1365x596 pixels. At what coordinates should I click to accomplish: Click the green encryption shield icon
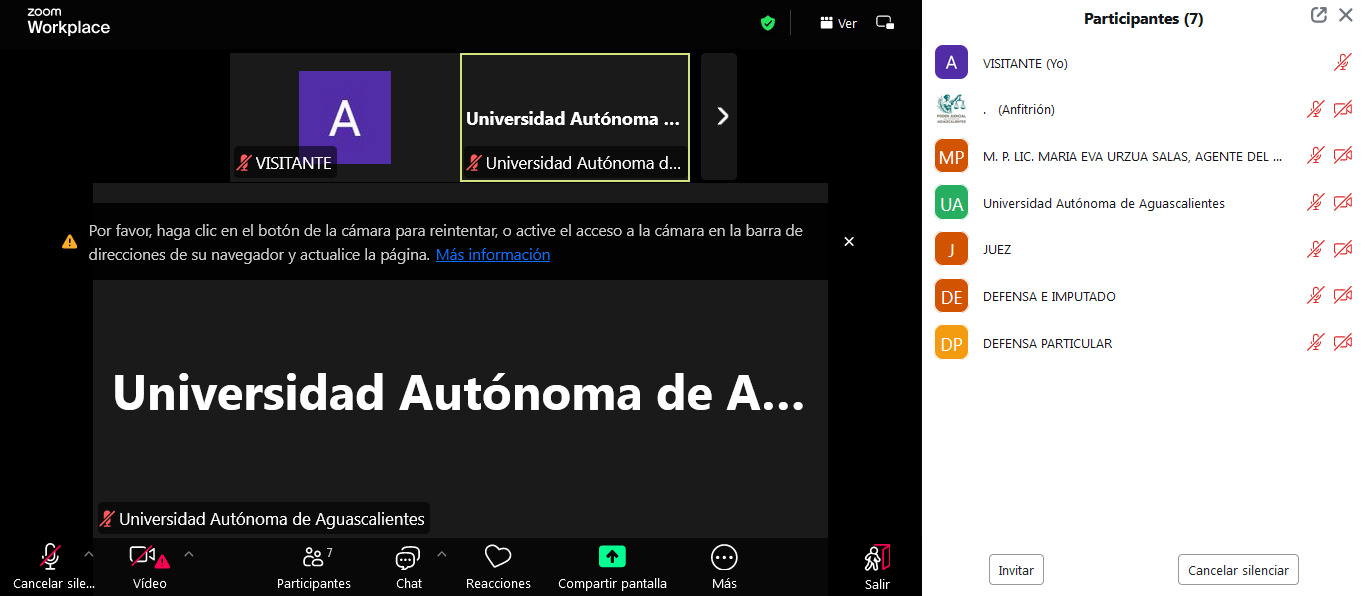pos(768,23)
